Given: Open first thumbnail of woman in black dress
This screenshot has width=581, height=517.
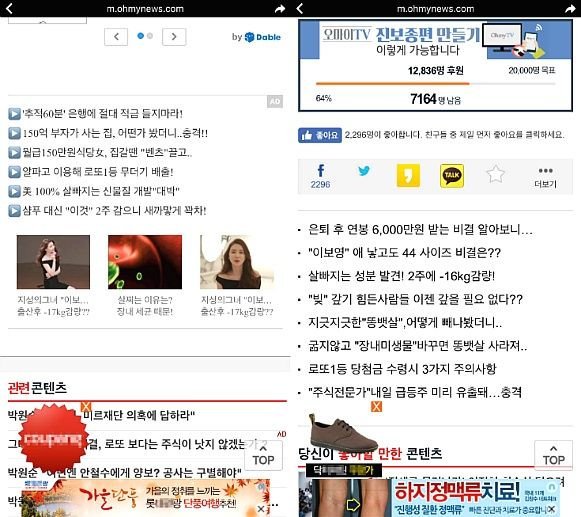Looking at the screenshot, I should (x=53, y=262).
